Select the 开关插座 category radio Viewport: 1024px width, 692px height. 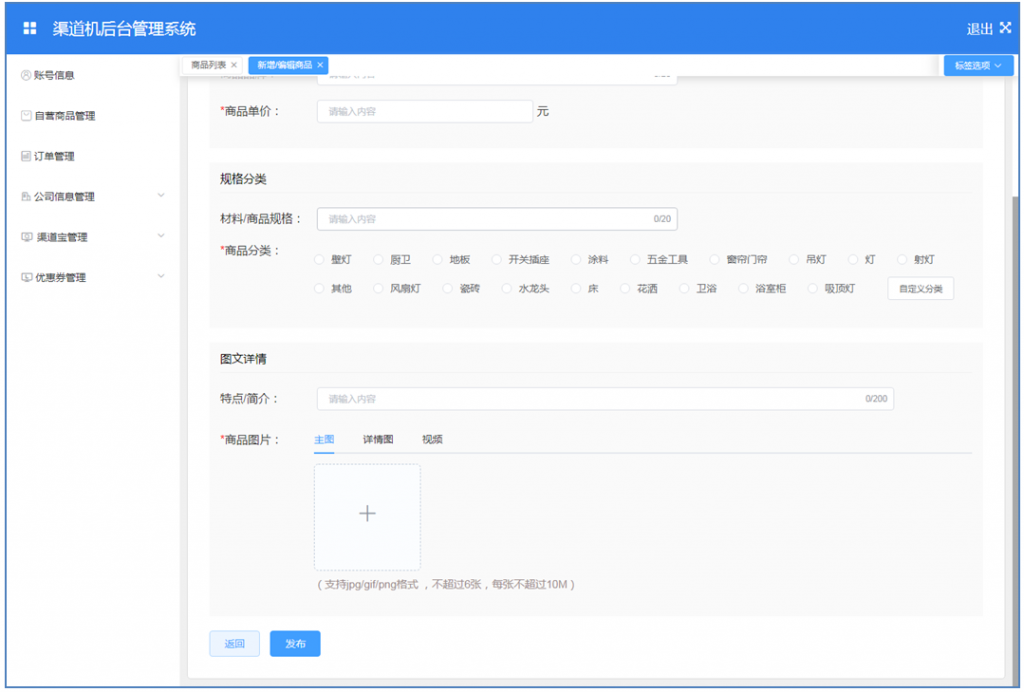tap(497, 260)
